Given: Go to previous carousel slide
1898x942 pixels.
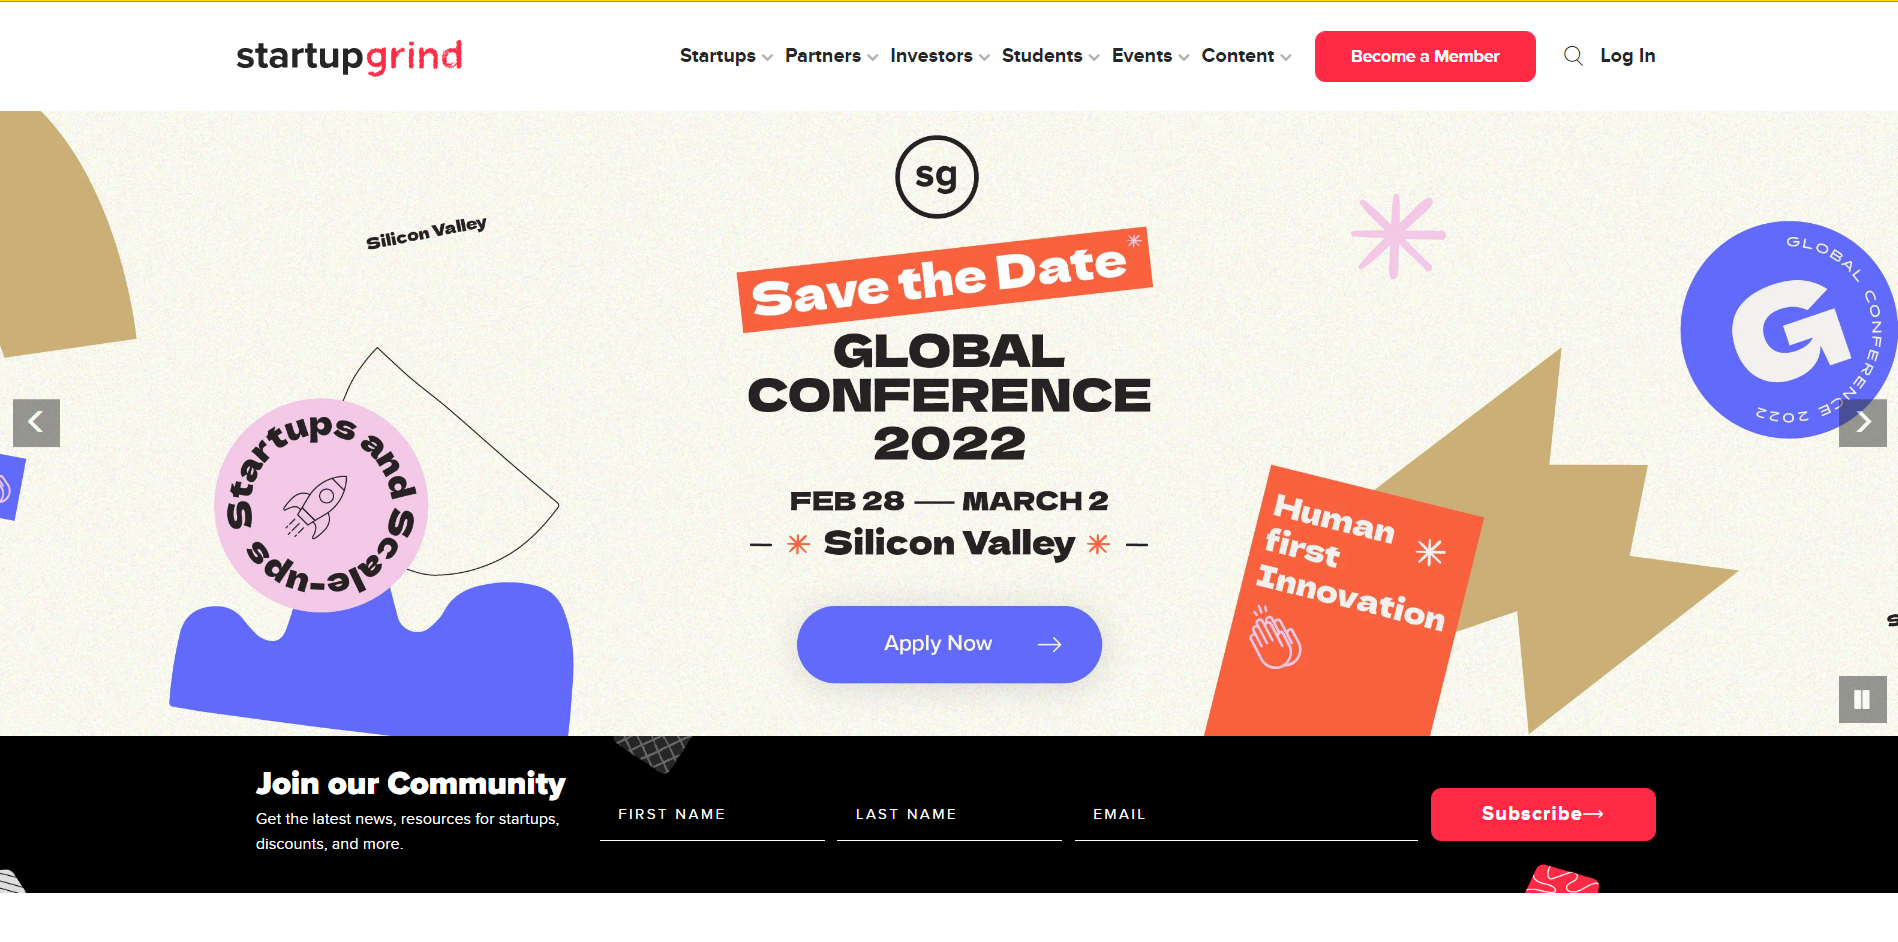Looking at the screenshot, I should pyautogui.click(x=36, y=423).
